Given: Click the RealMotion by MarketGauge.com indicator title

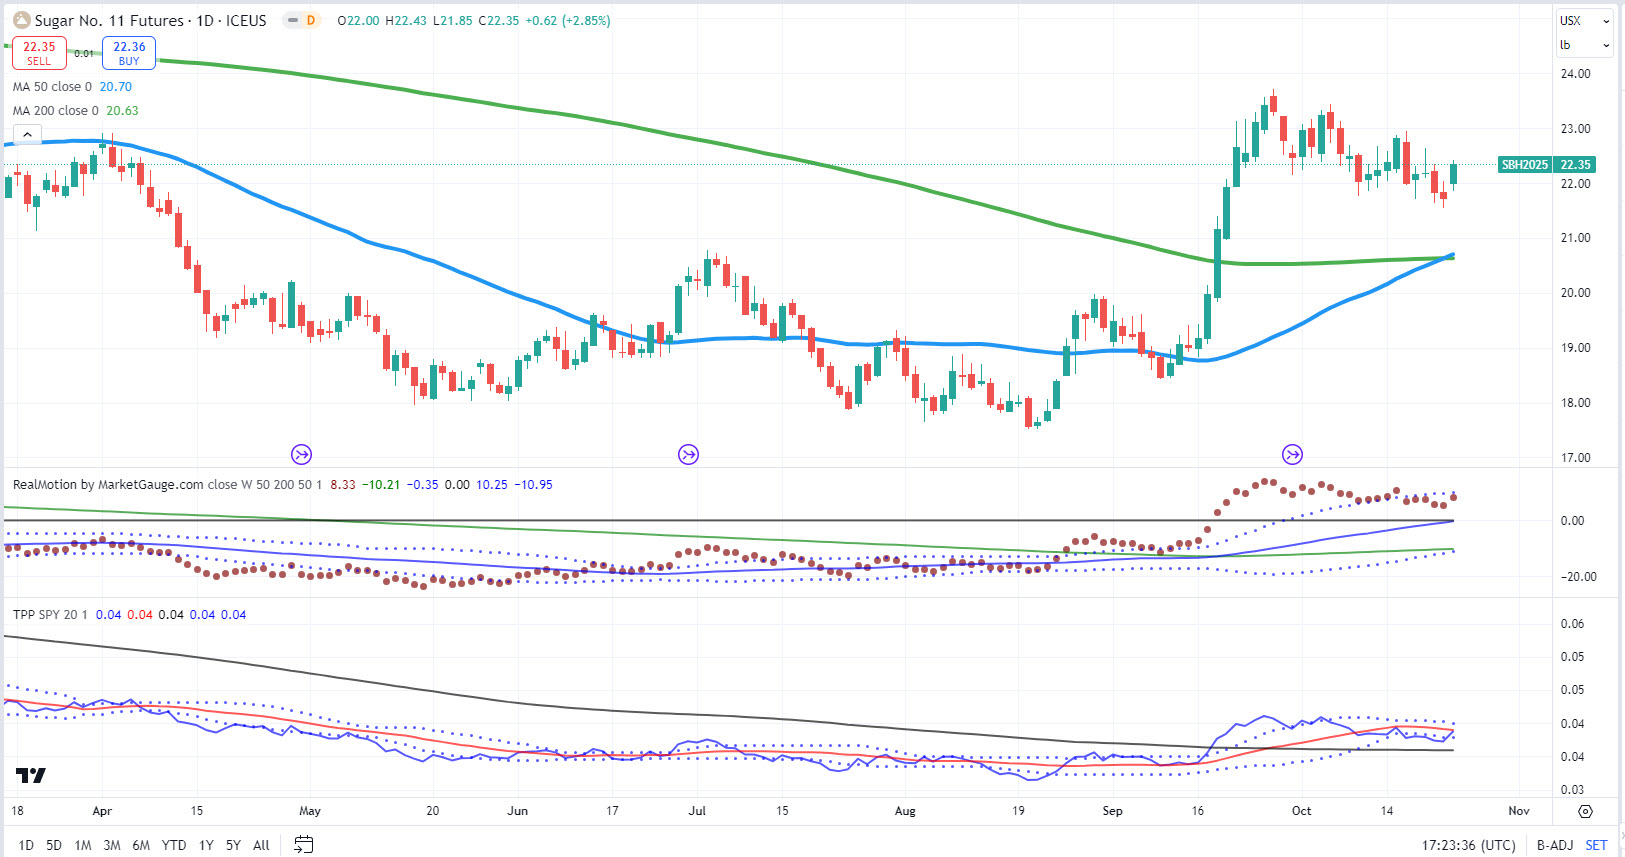Looking at the screenshot, I should point(108,484).
